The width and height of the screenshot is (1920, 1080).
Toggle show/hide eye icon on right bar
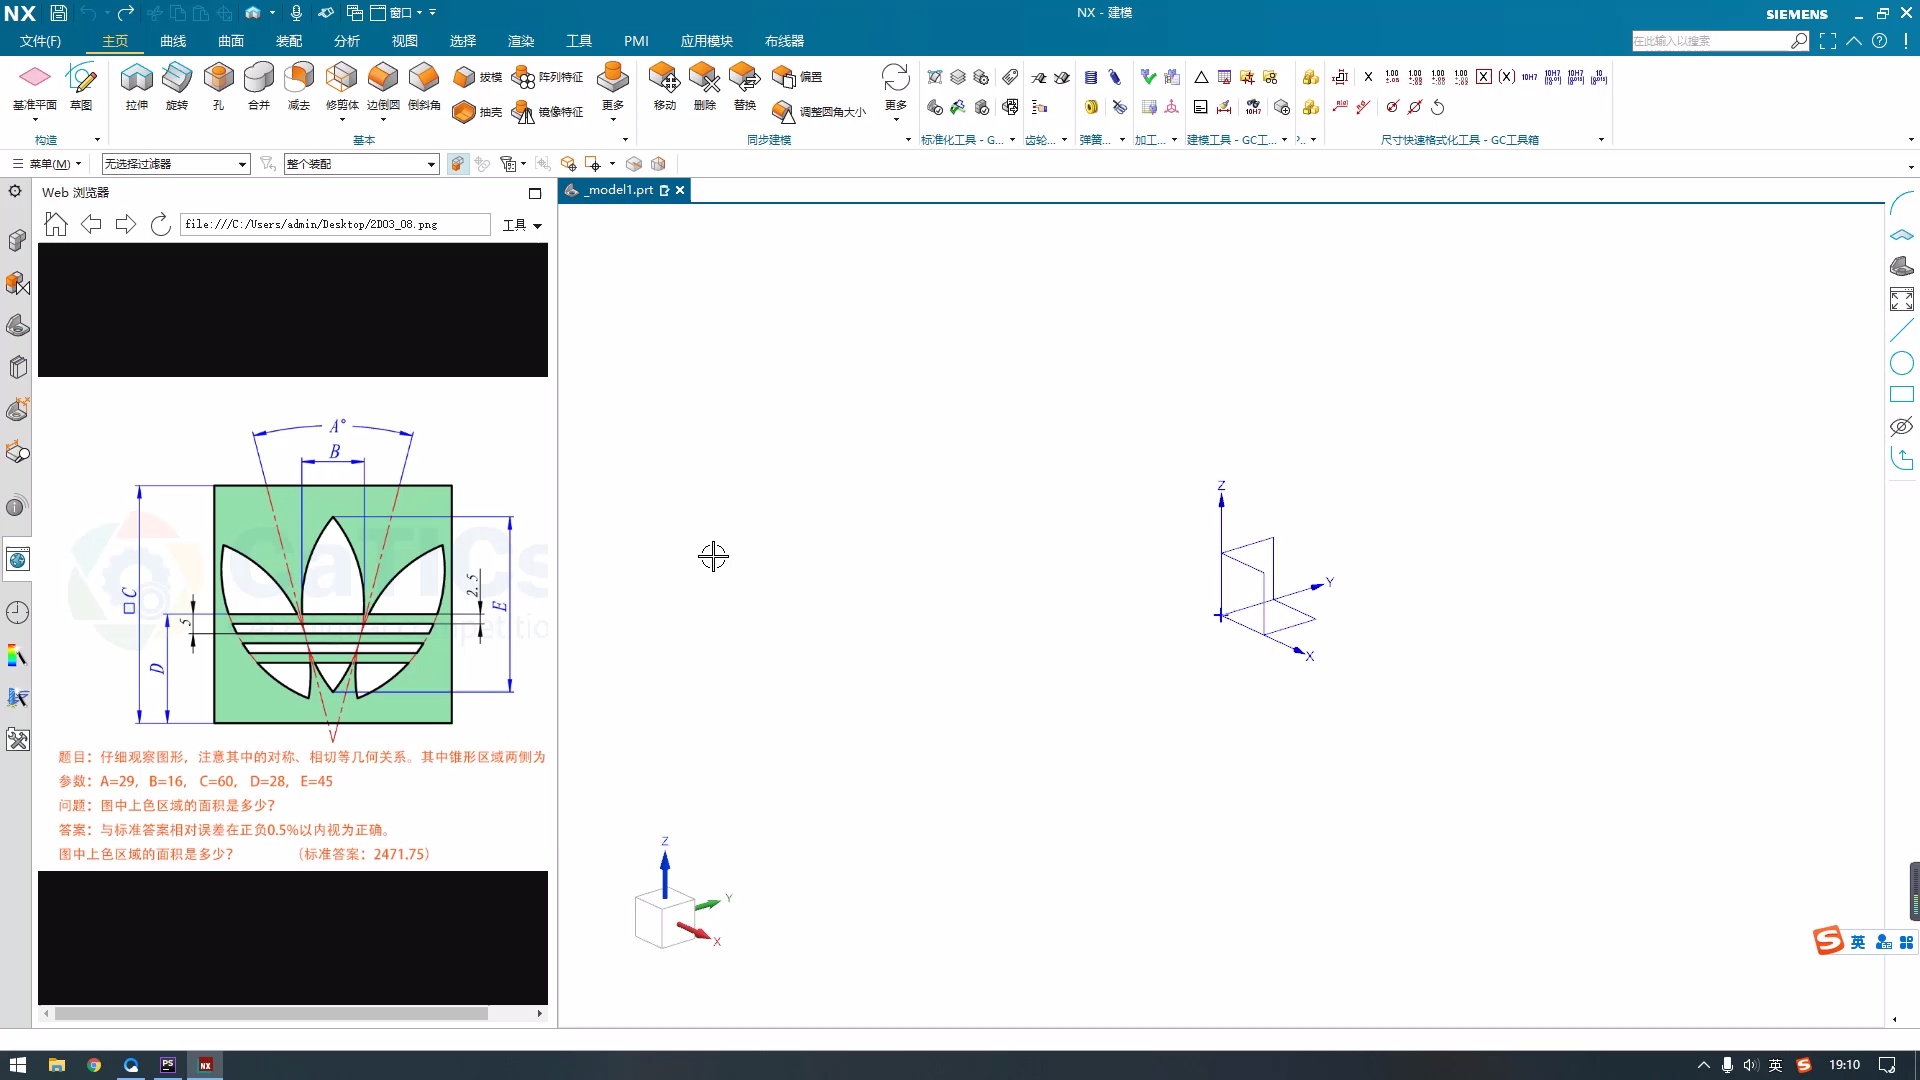point(1901,426)
